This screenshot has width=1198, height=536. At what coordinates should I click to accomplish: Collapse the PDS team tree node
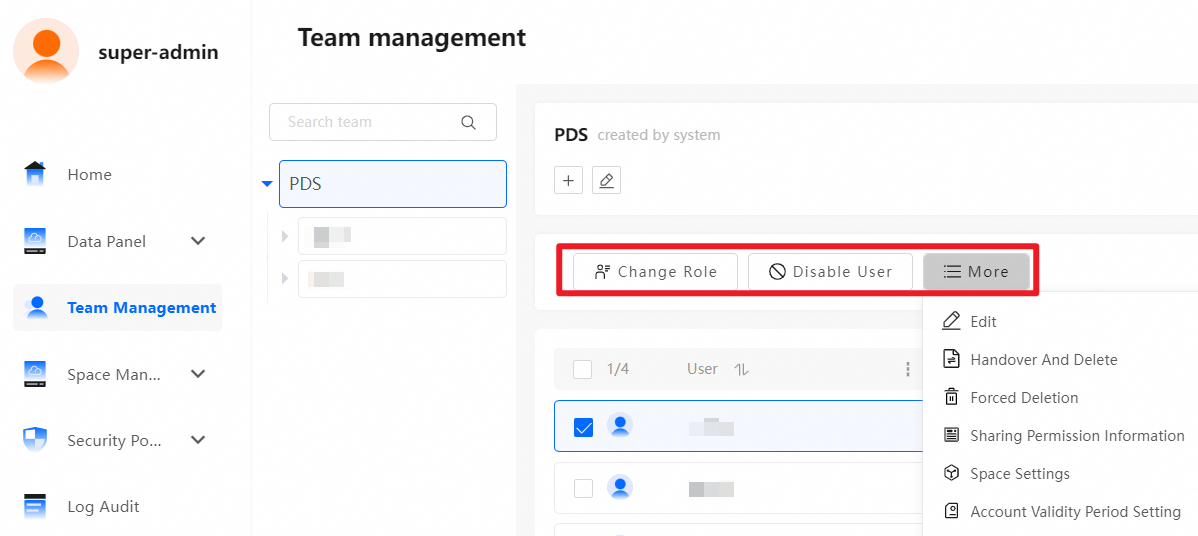[266, 184]
